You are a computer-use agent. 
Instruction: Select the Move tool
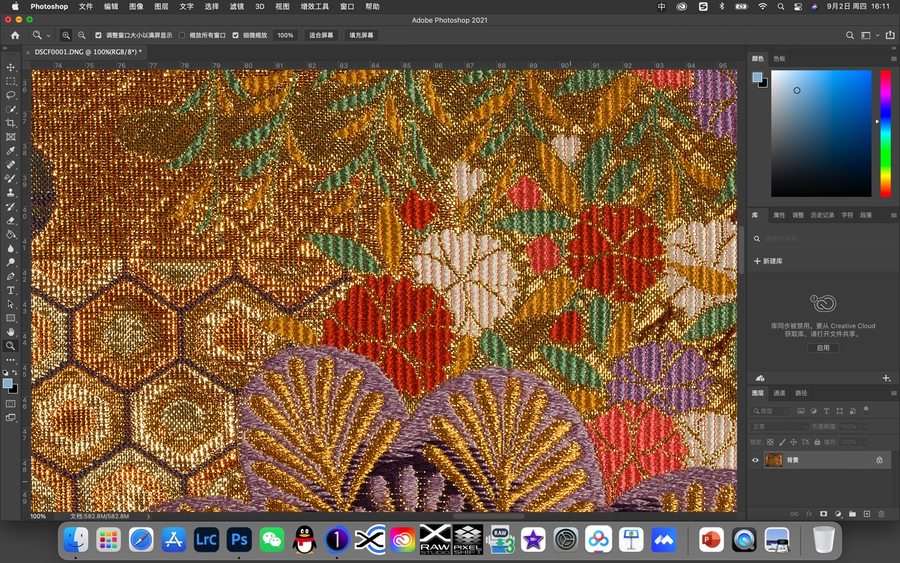(11, 67)
